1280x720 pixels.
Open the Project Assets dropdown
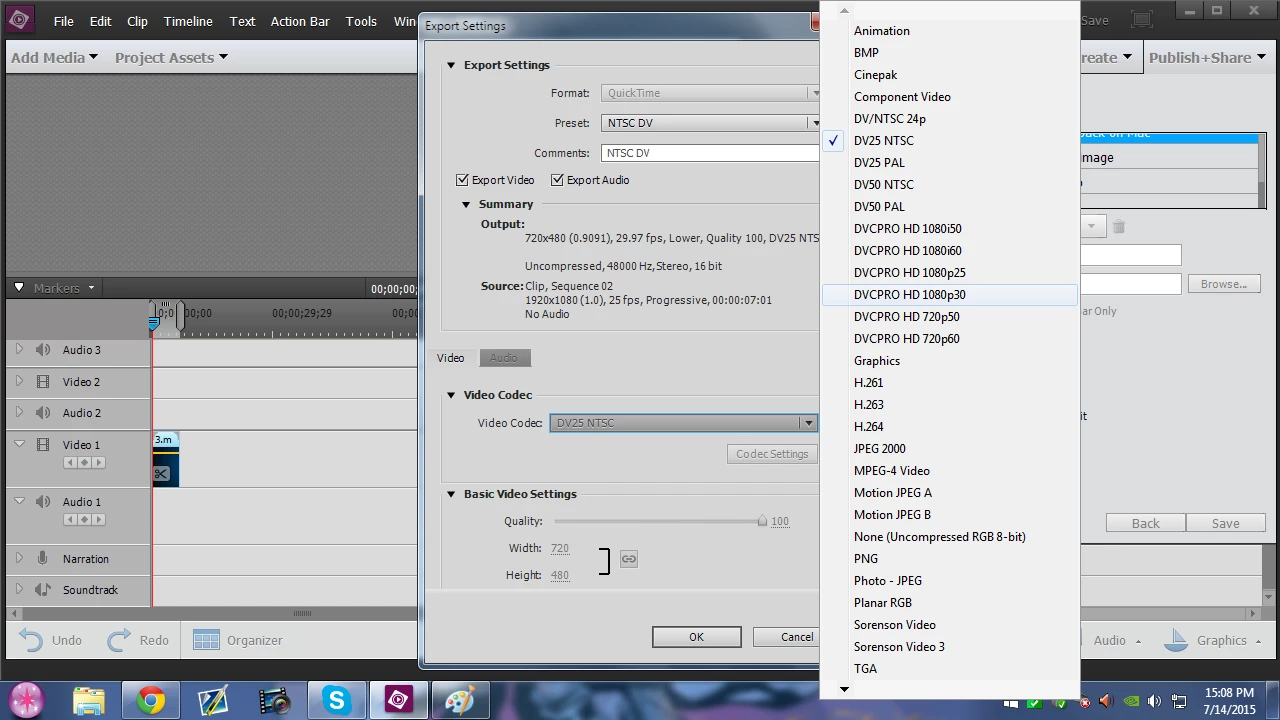tap(171, 57)
